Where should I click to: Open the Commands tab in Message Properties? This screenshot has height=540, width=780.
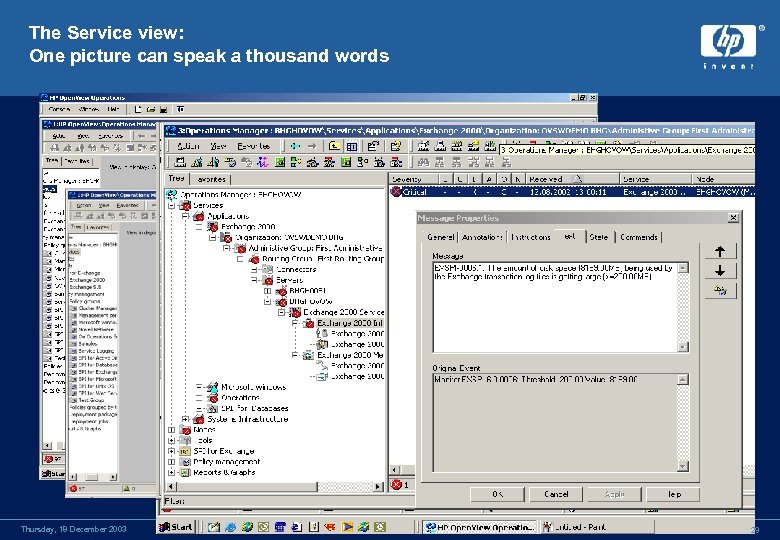point(639,237)
